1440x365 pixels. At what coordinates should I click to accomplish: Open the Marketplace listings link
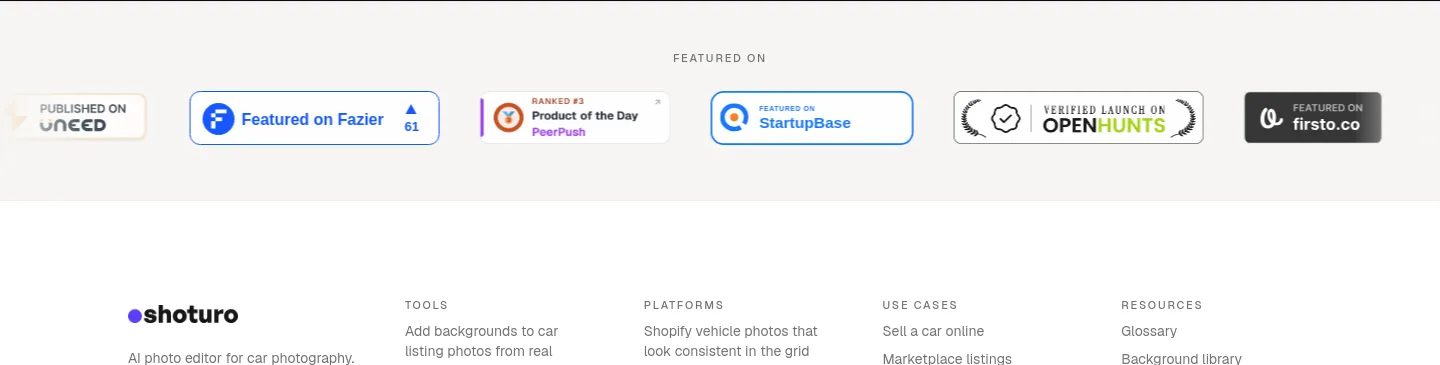[x=947, y=359]
